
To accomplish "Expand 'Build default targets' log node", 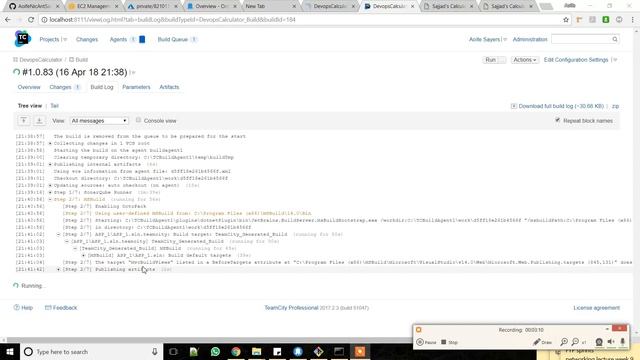I will click(84, 255).
